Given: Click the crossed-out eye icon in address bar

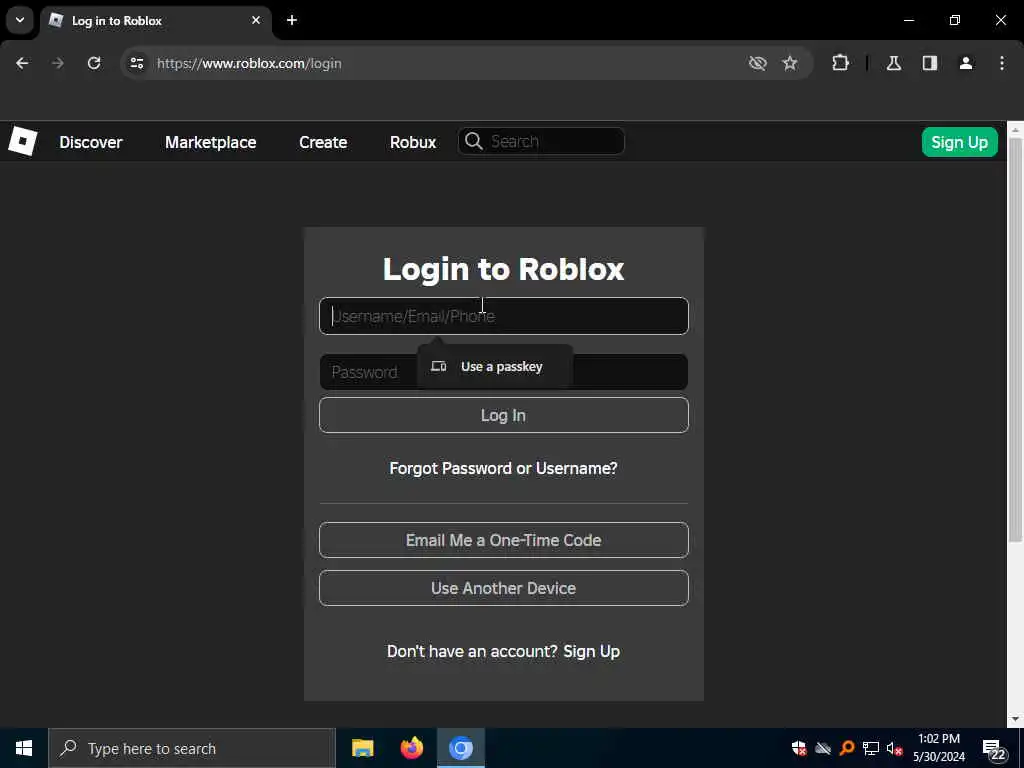Looking at the screenshot, I should [758, 63].
